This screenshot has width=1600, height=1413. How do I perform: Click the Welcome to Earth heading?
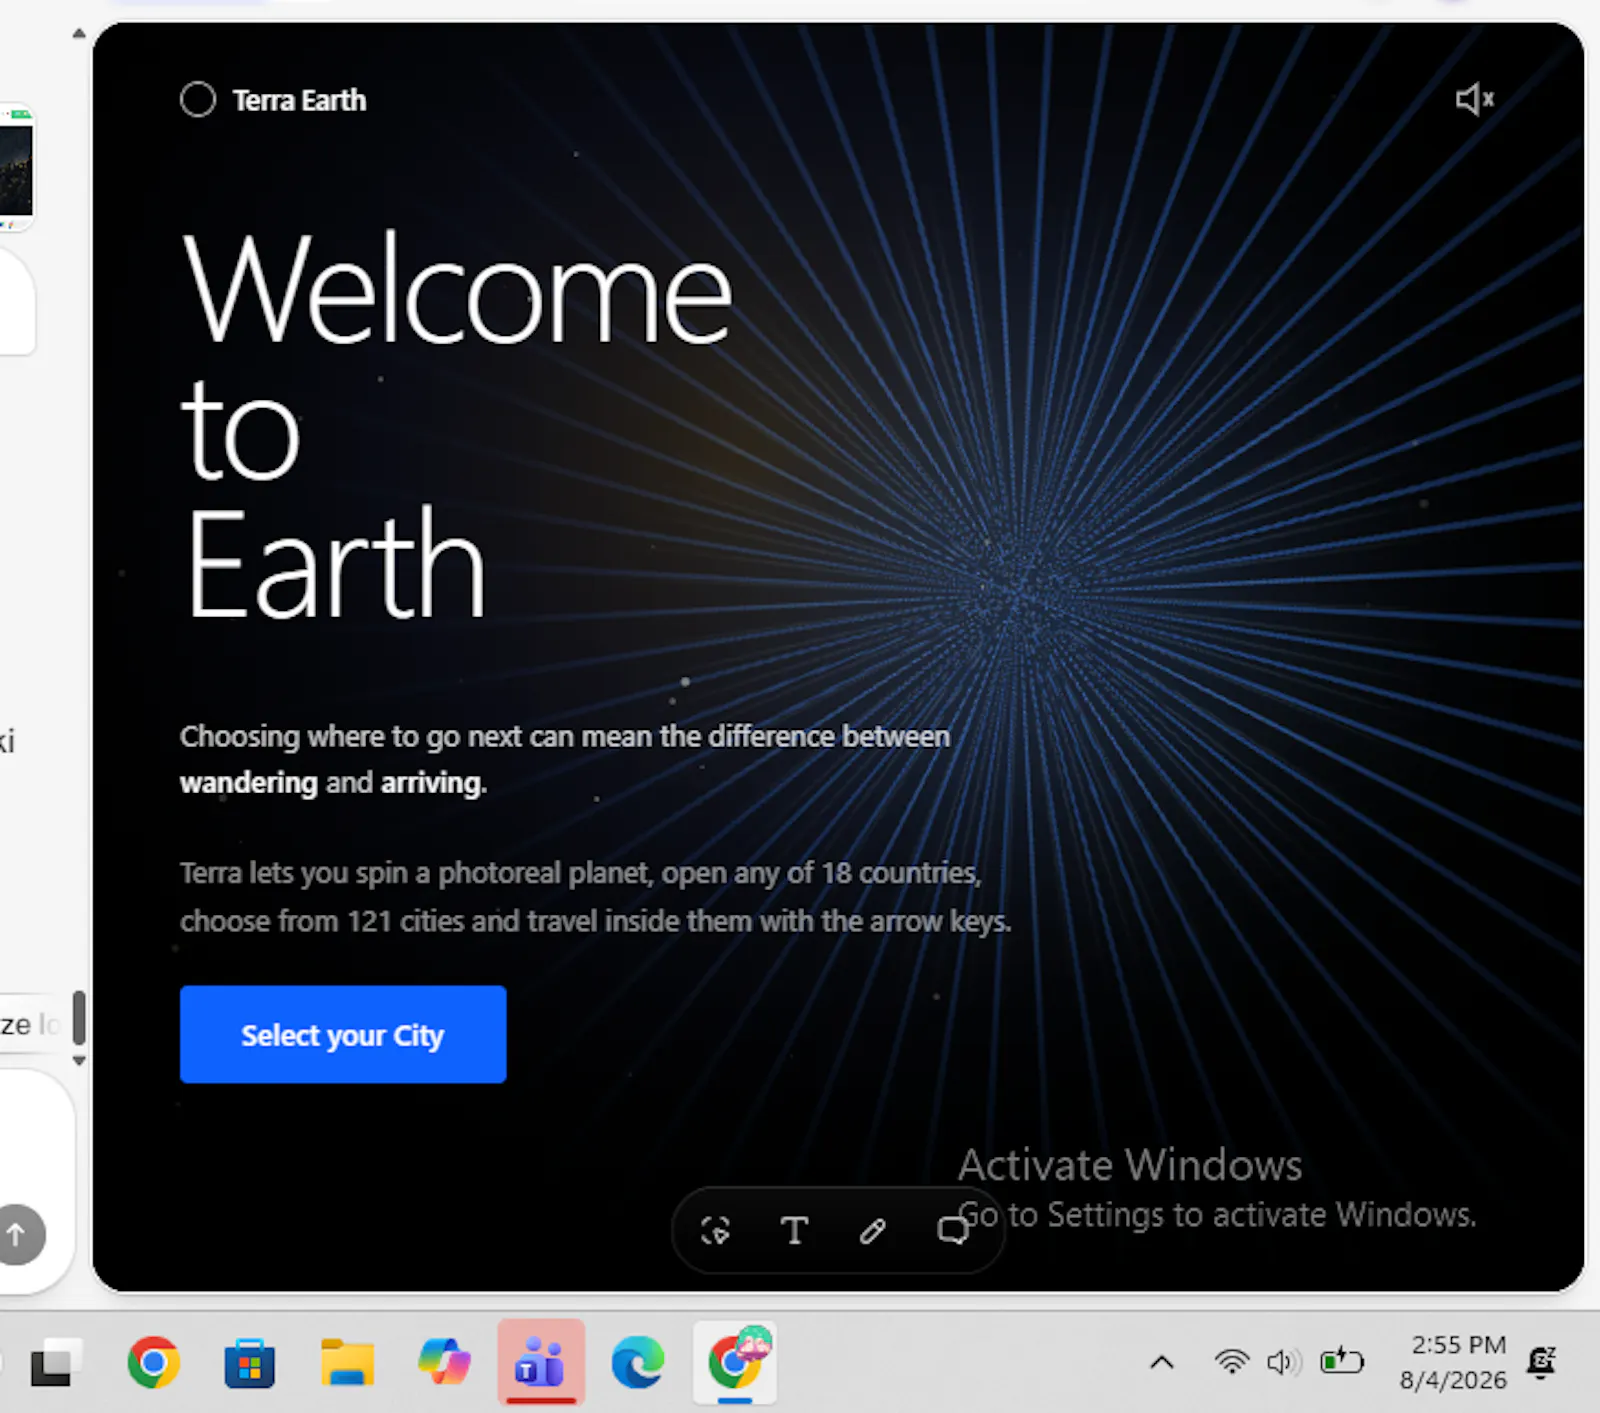(x=457, y=426)
